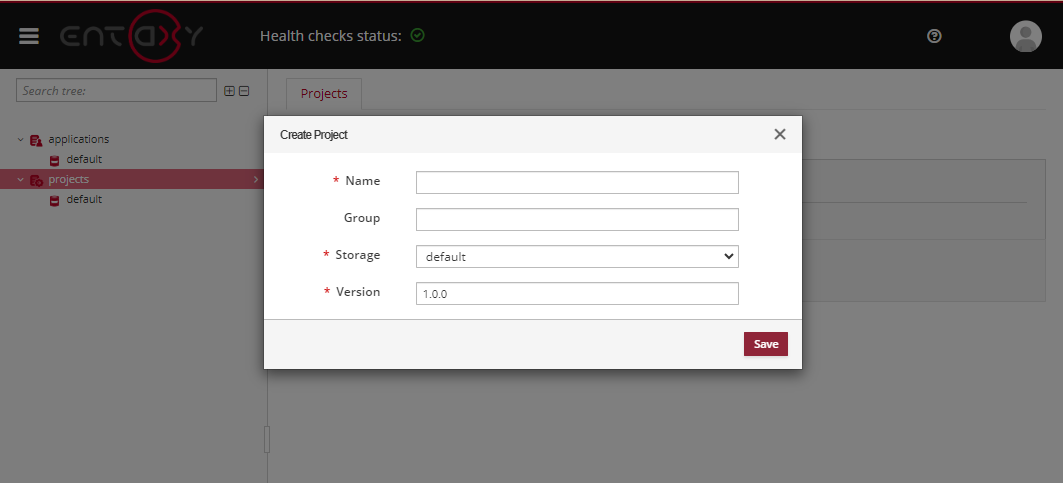Click the collapse-all tree minus icon
The width and height of the screenshot is (1063, 483).
[x=244, y=91]
